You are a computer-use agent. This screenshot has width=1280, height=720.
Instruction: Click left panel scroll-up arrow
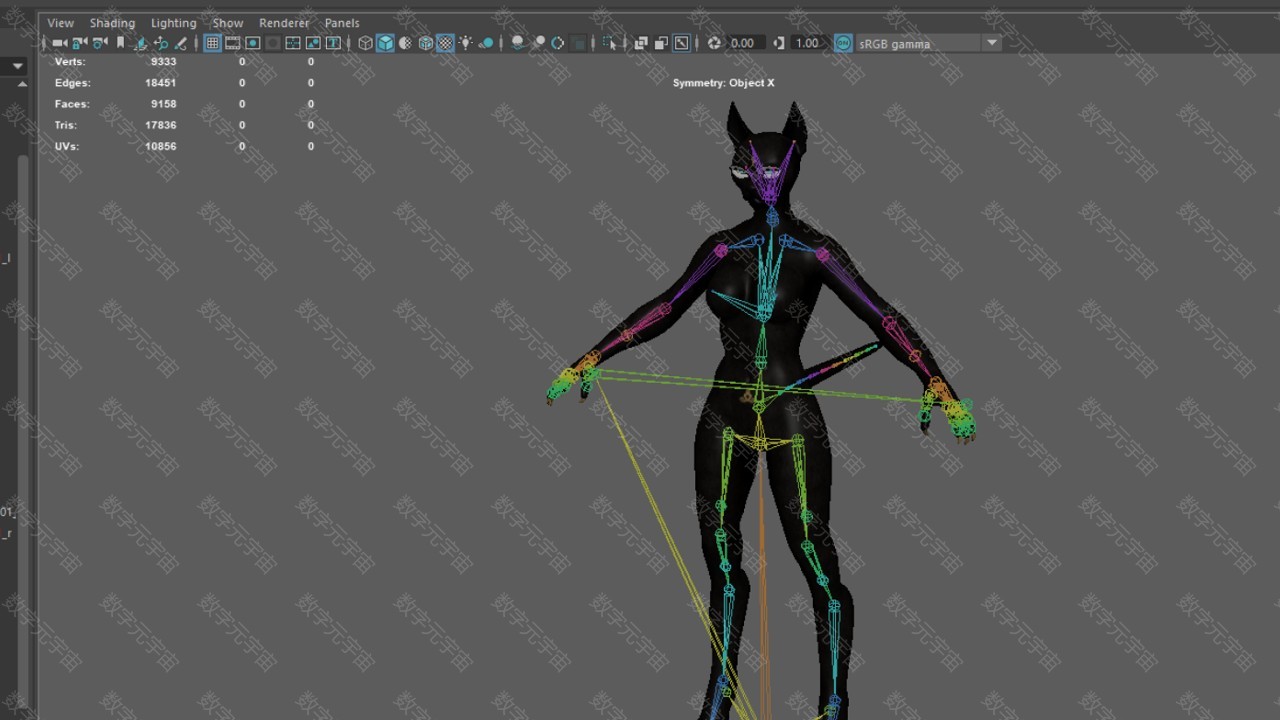22,85
